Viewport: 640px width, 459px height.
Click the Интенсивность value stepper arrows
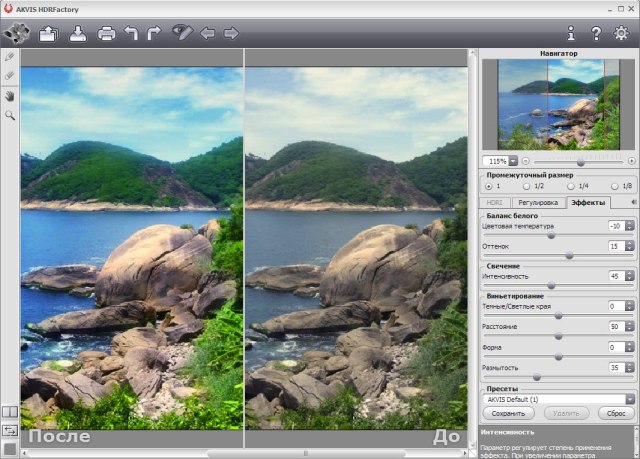(630, 275)
